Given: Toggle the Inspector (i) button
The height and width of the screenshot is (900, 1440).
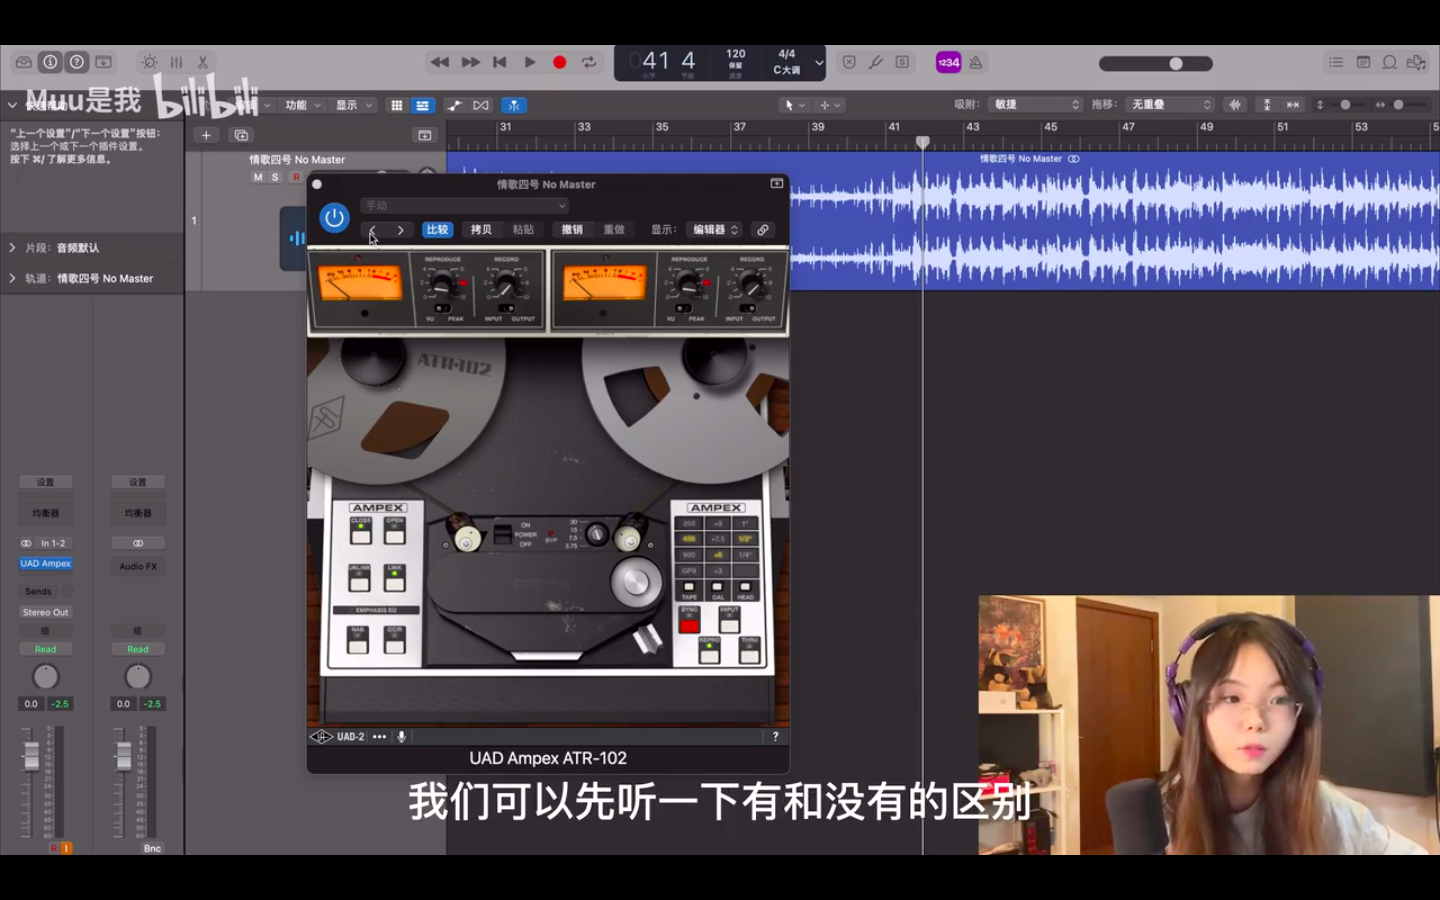Looking at the screenshot, I should 50,62.
